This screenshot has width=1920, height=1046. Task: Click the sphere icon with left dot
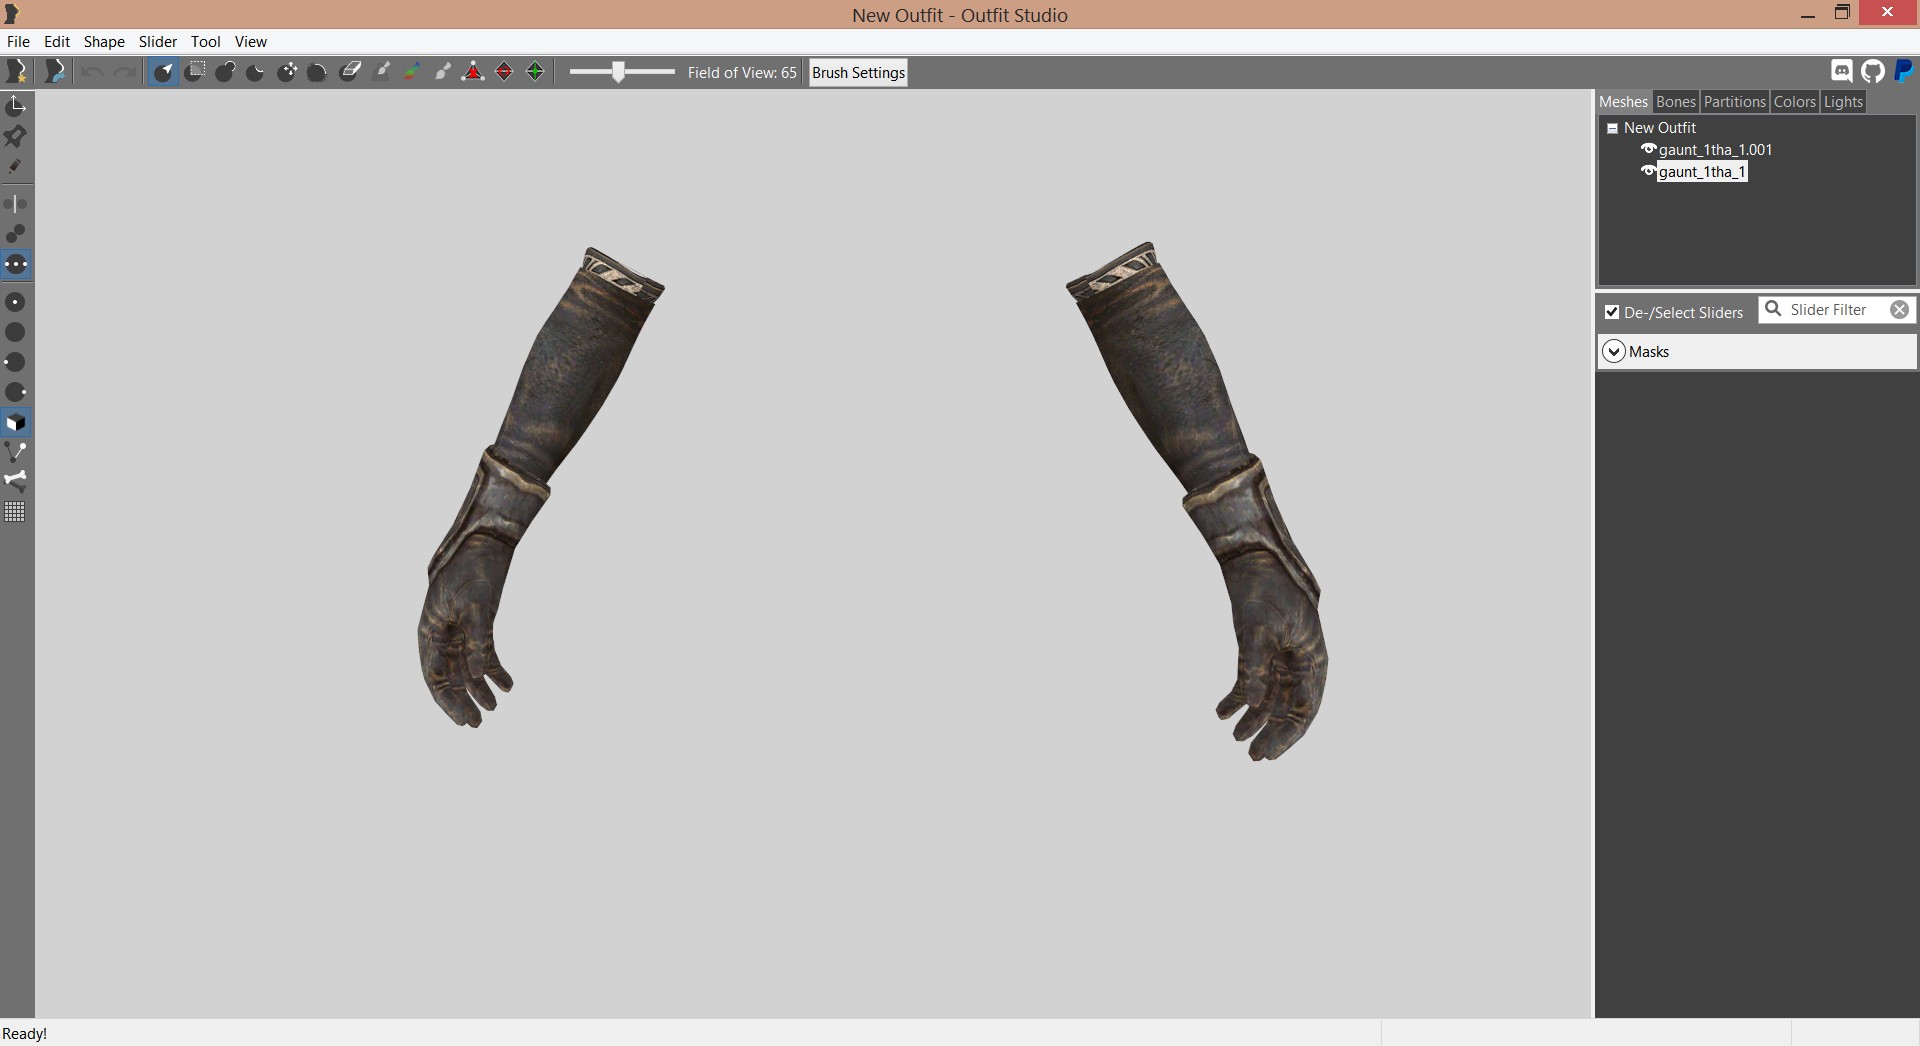click(x=16, y=362)
